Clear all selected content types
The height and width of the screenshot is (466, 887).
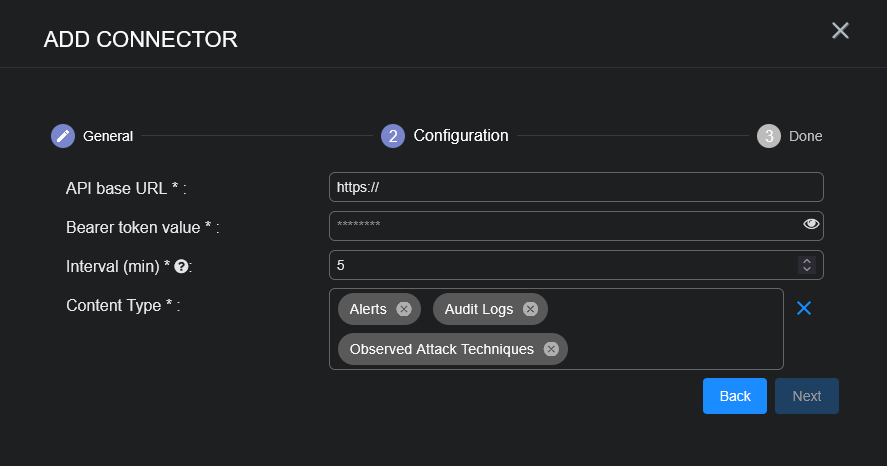click(803, 308)
